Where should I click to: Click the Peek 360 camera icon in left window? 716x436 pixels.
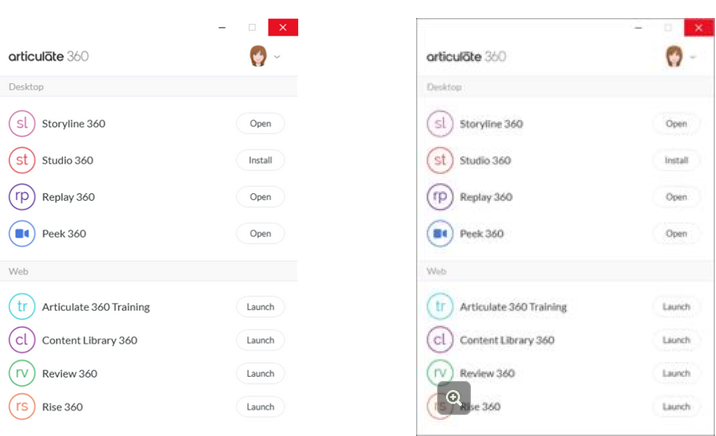[22, 233]
